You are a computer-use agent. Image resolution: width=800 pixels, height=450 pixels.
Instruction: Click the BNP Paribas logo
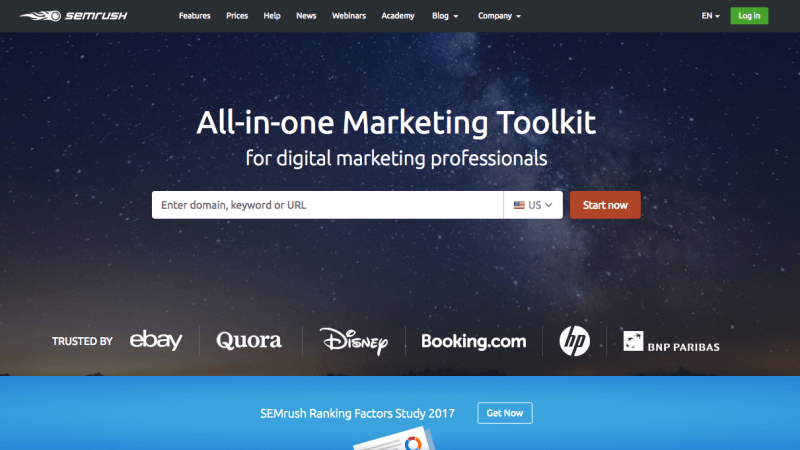point(671,341)
